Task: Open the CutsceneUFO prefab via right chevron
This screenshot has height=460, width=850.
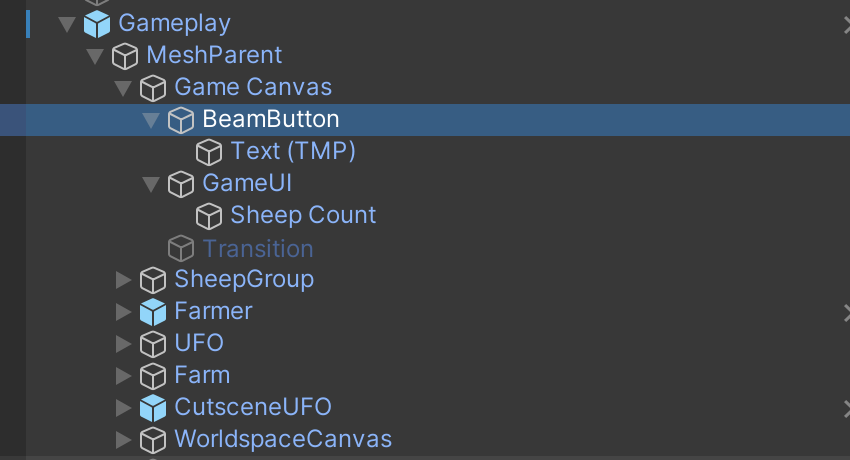Action: pos(845,408)
